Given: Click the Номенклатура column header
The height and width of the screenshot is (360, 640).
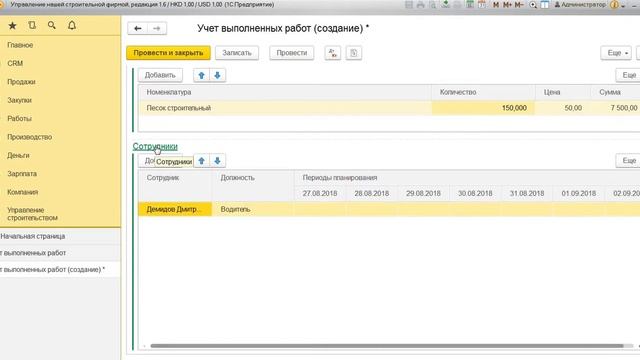Looking at the screenshot, I should [285, 92].
